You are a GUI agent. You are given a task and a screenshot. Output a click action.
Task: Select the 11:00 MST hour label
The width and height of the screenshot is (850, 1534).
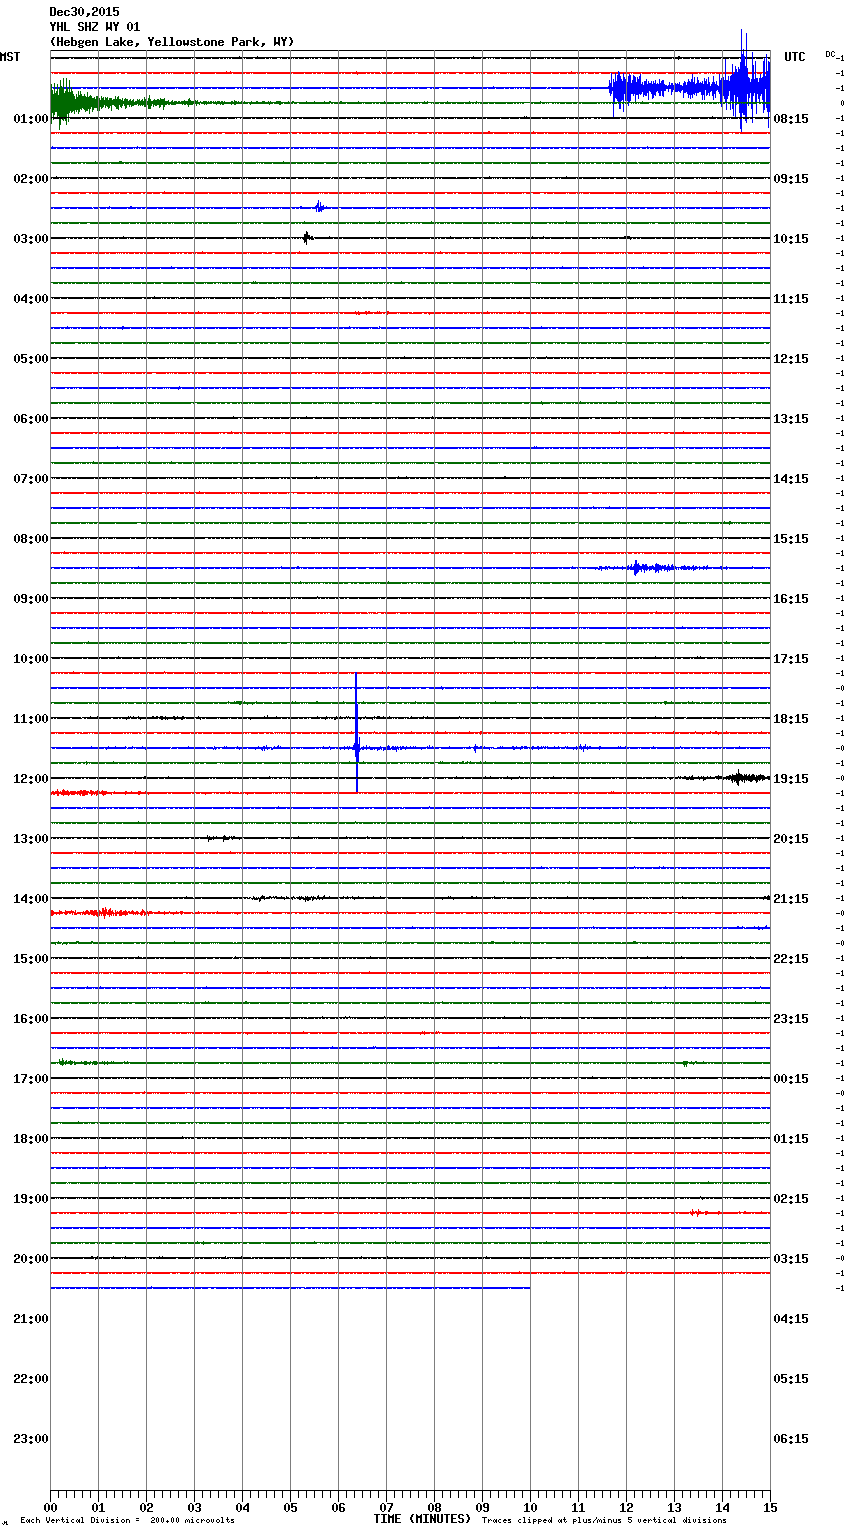tap(31, 719)
